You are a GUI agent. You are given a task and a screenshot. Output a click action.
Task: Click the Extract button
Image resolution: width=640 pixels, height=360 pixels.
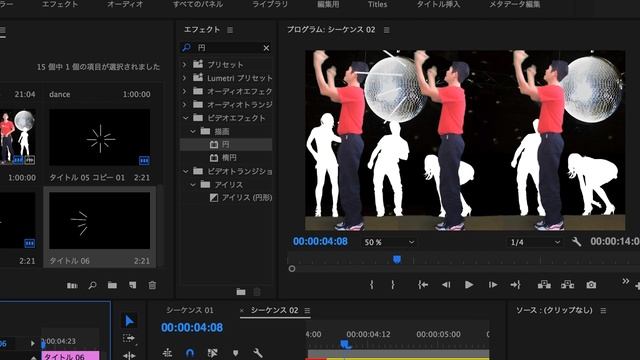(567, 284)
